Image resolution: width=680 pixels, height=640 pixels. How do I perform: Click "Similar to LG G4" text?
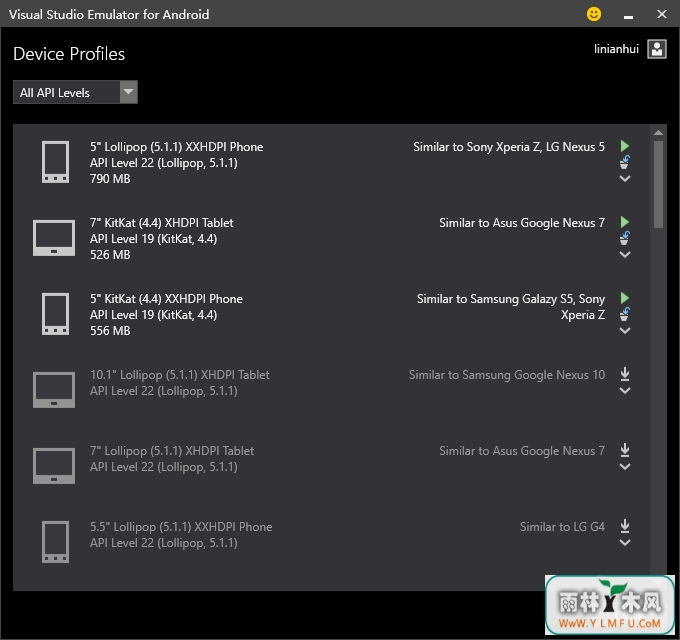(x=562, y=527)
